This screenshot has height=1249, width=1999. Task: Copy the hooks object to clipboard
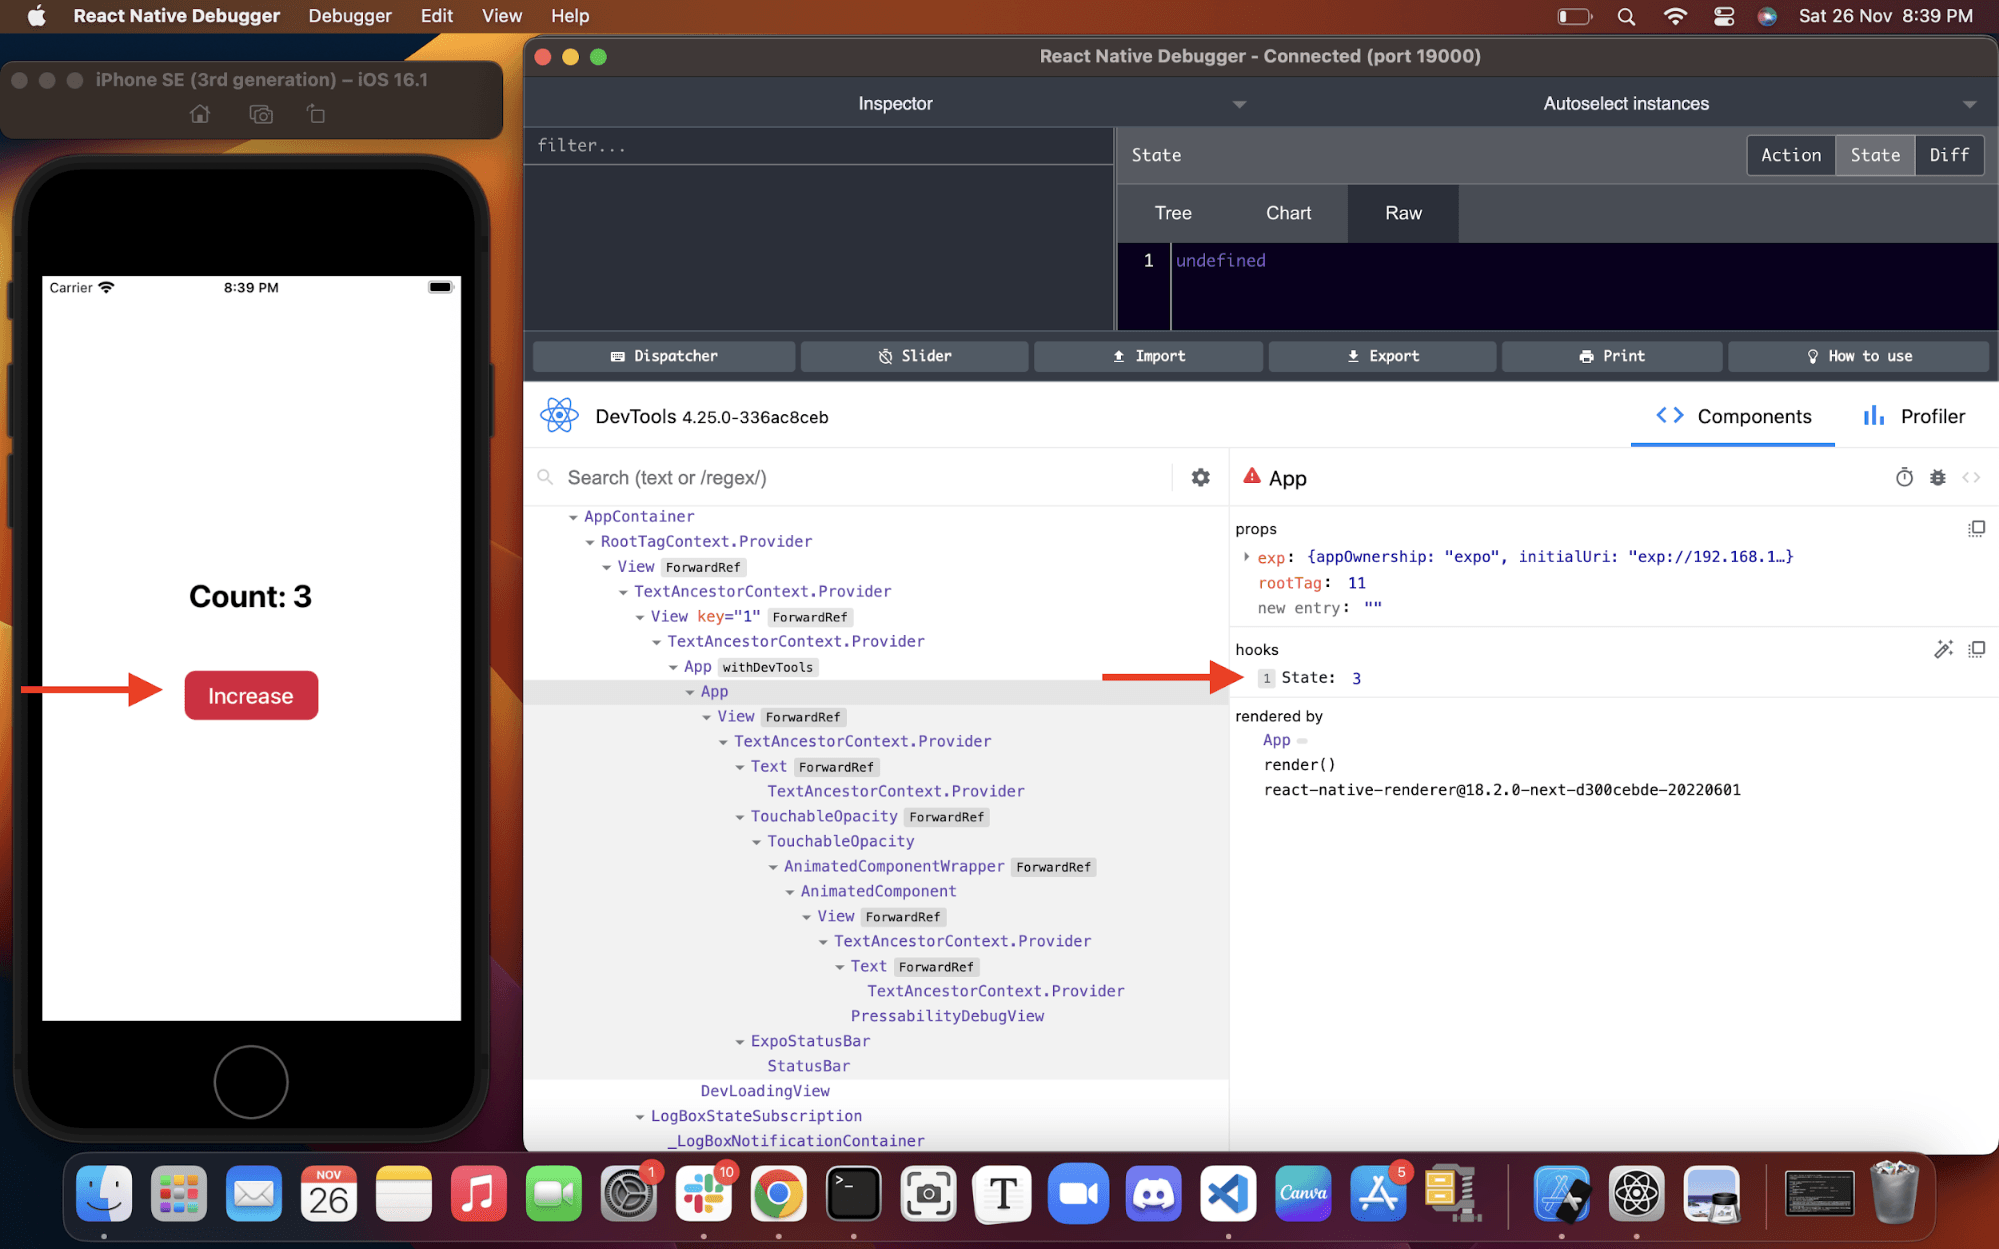[x=1977, y=649]
